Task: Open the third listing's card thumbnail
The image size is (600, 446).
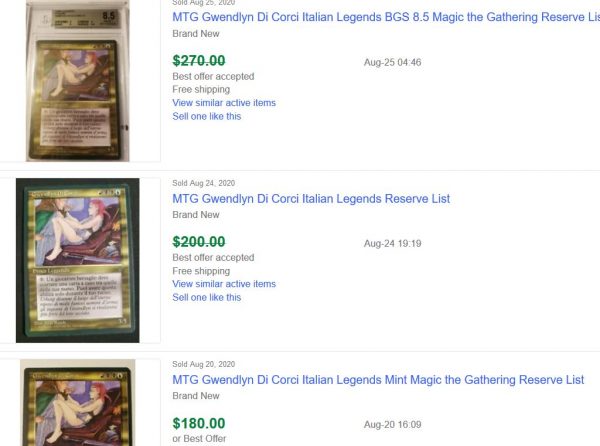Action: pos(78,402)
